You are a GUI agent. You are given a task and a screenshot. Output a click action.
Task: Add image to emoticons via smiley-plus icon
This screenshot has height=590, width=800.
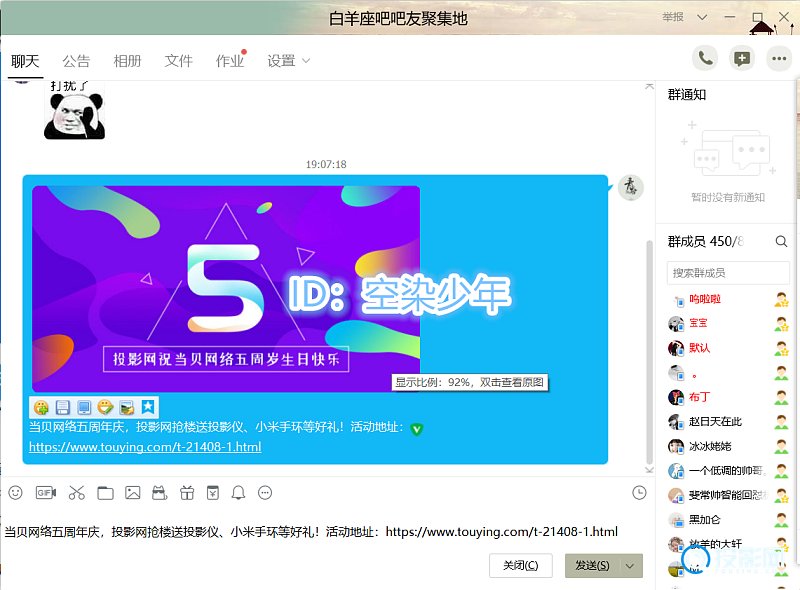(41, 407)
